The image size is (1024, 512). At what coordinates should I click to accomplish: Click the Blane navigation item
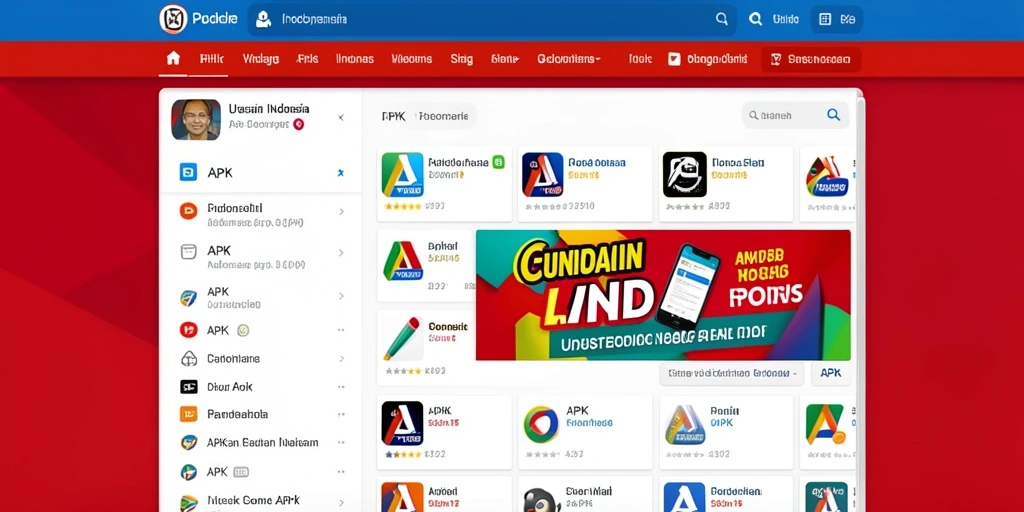pyautogui.click(x=504, y=59)
